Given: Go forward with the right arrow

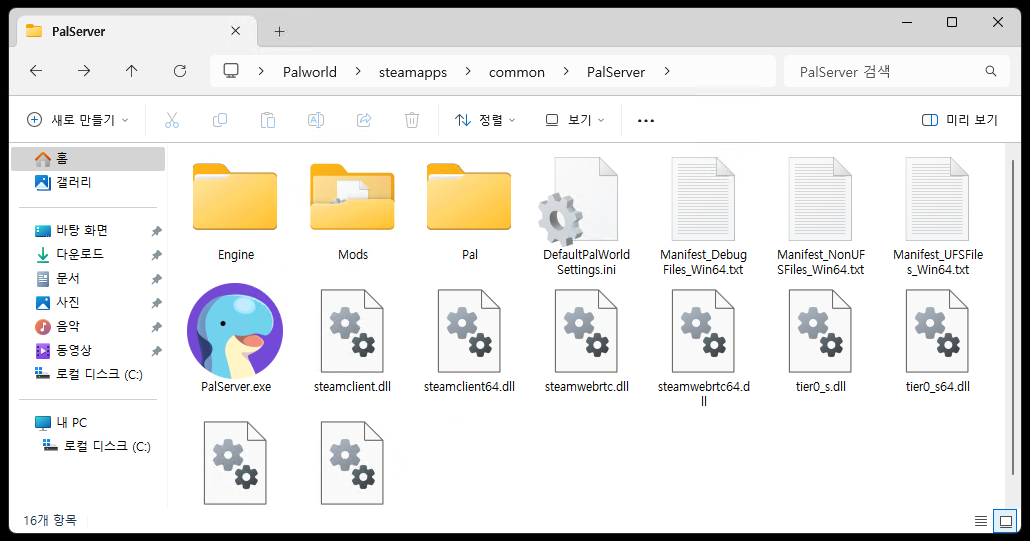Looking at the screenshot, I should (x=84, y=71).
